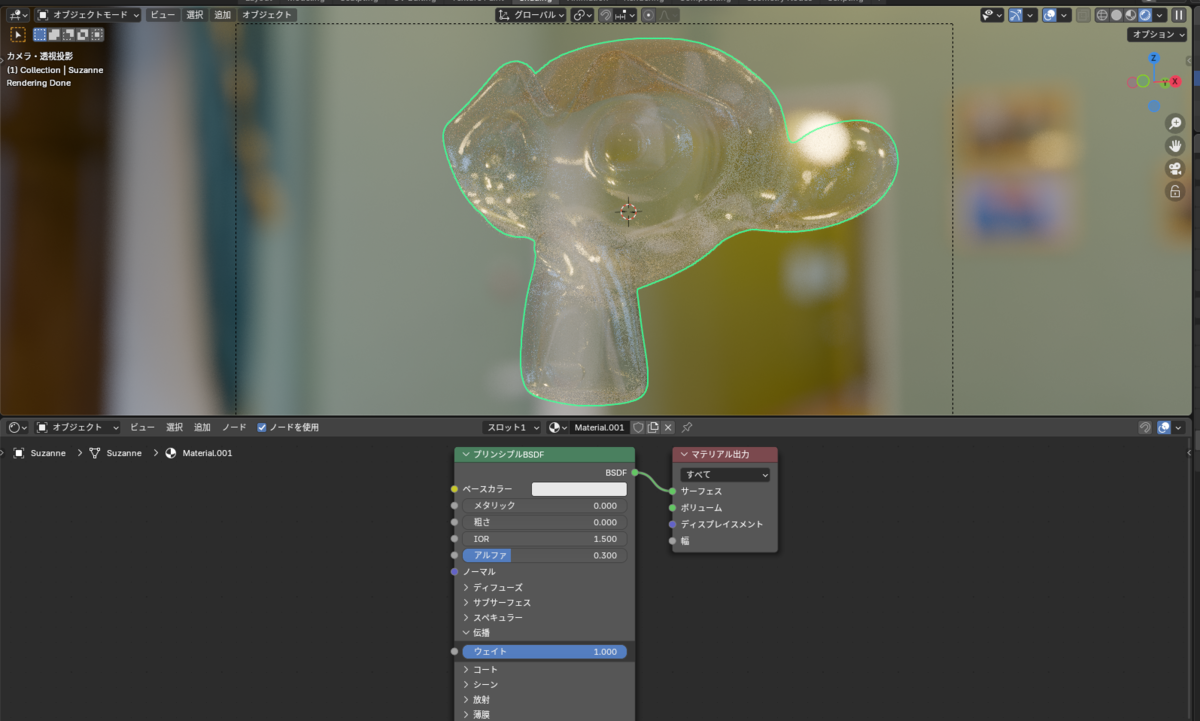This screenshot has width=1200, height=721.
Task: Unlink Material.001 with the X icon
Action: pos(668,427)
